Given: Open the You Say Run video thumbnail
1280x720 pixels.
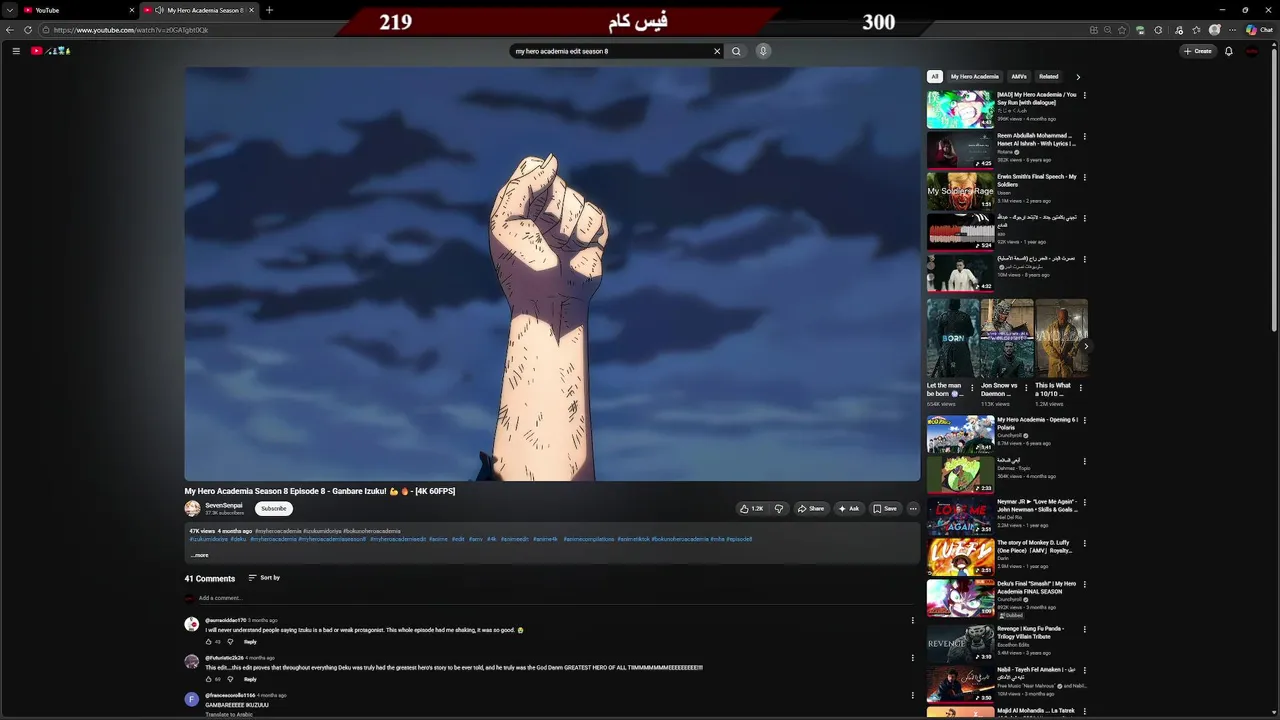Looking at the screenshot, I should [960, 109].
